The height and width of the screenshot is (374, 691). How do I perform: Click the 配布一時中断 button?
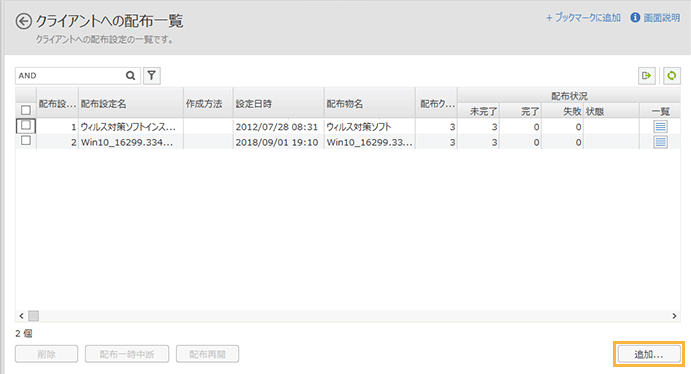pos(127,354)
